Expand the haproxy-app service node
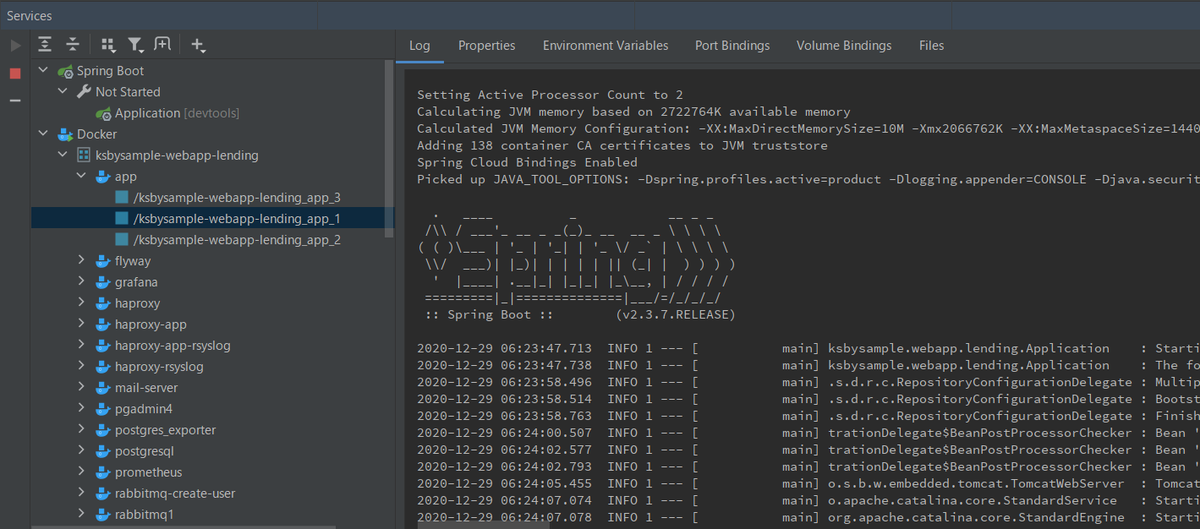This screenshot has width=1200, height=529. pyautogui.click(x=82, y=324)
